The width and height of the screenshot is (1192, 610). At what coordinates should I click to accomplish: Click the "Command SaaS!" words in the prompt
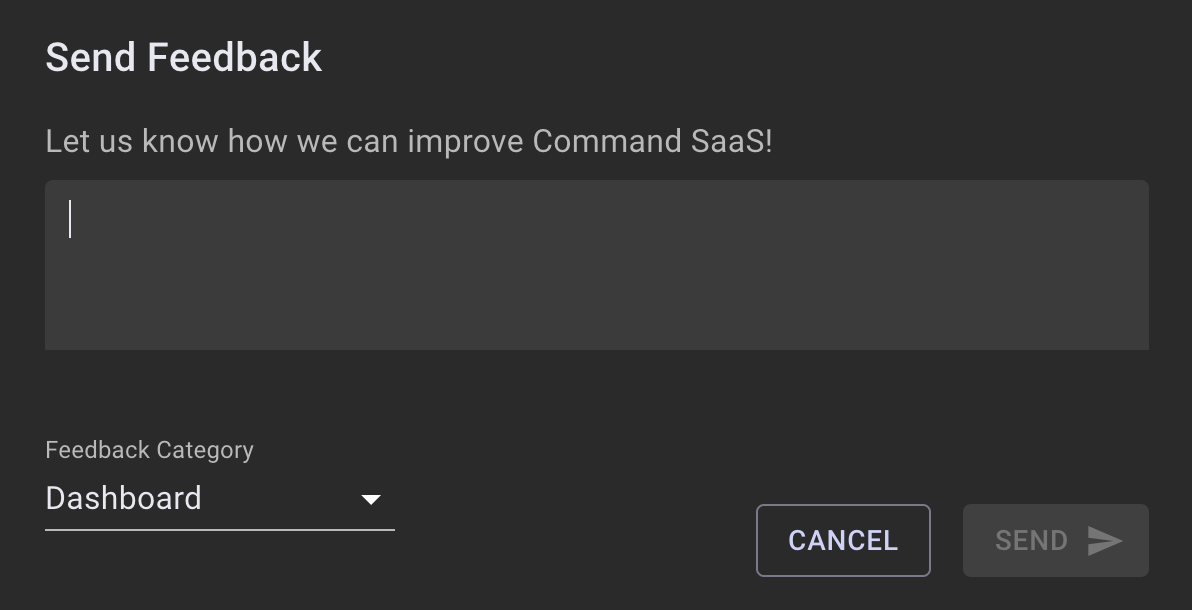(x=652, y=141)
